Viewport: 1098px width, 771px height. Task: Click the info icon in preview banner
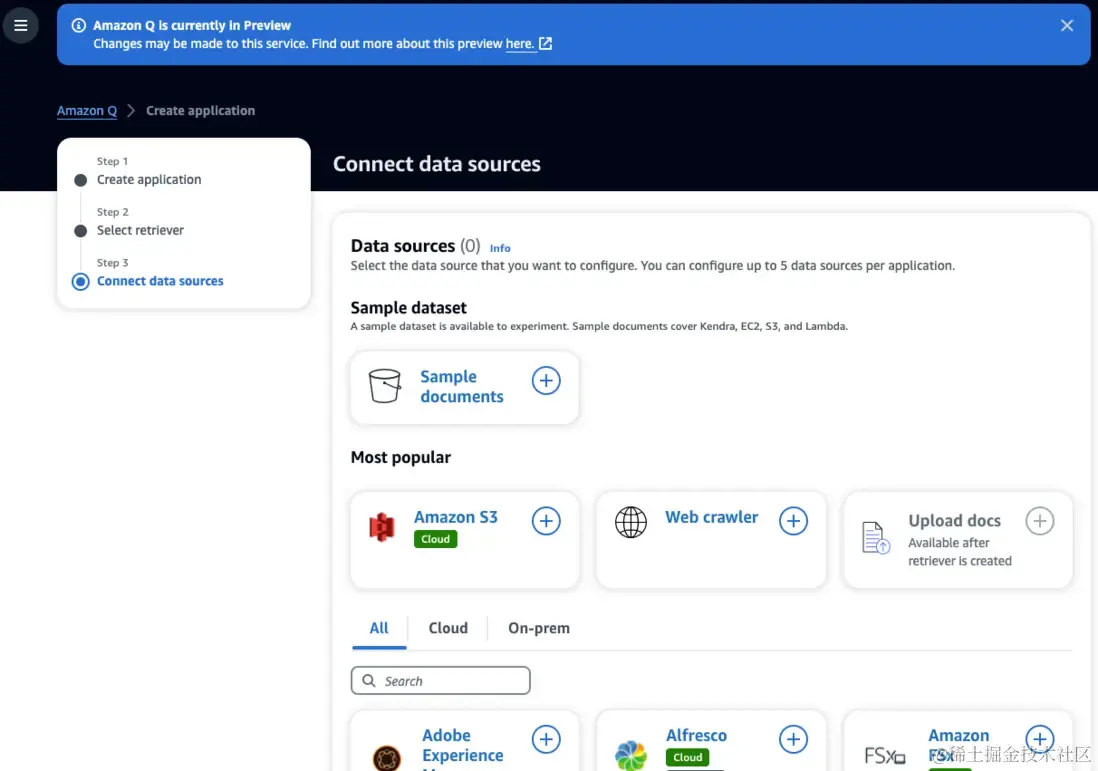tap(79, 25)
